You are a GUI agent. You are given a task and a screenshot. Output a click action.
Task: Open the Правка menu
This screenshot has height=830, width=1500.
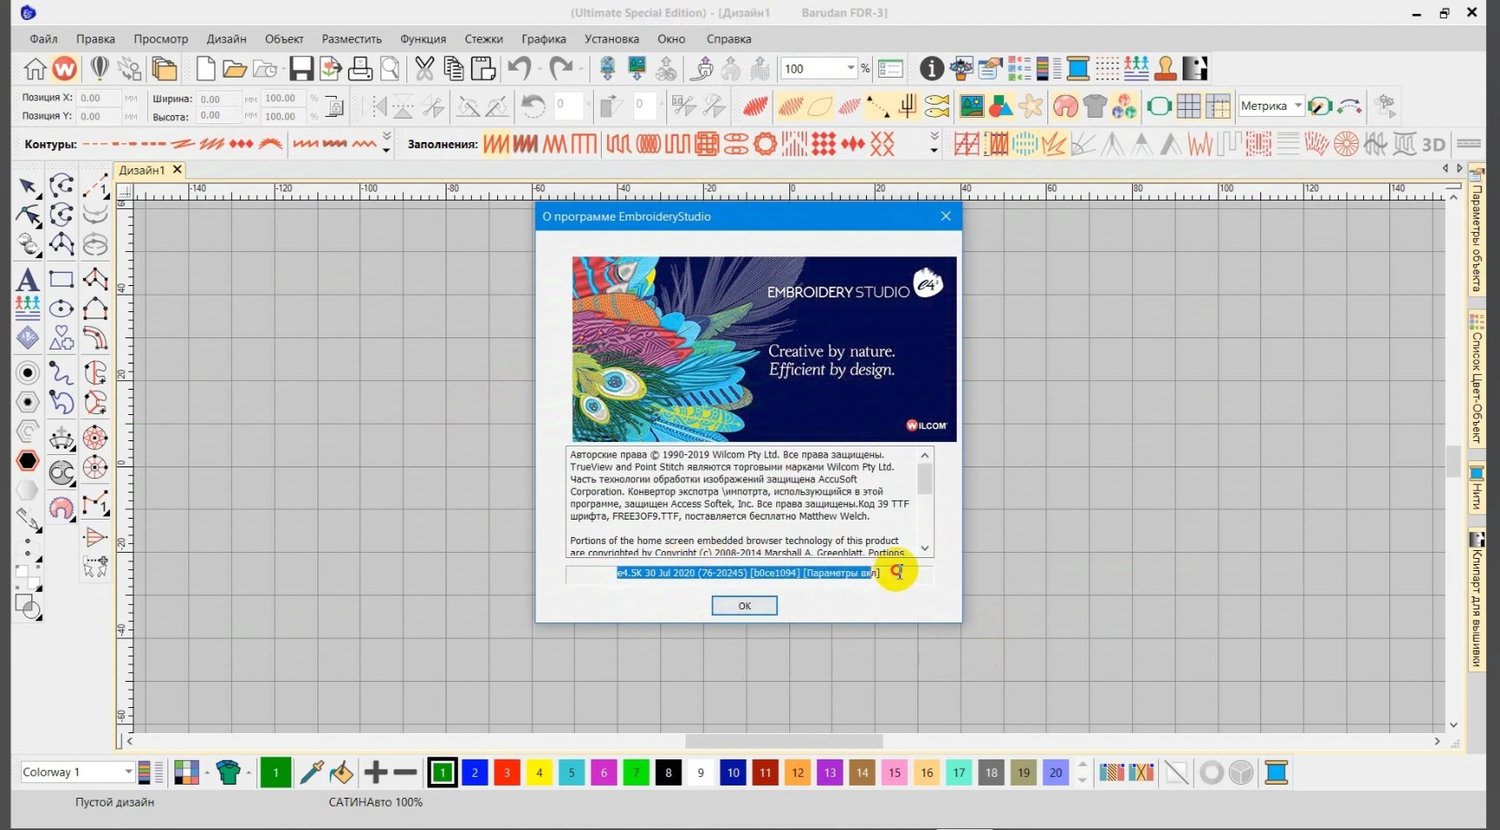(95, 39)
